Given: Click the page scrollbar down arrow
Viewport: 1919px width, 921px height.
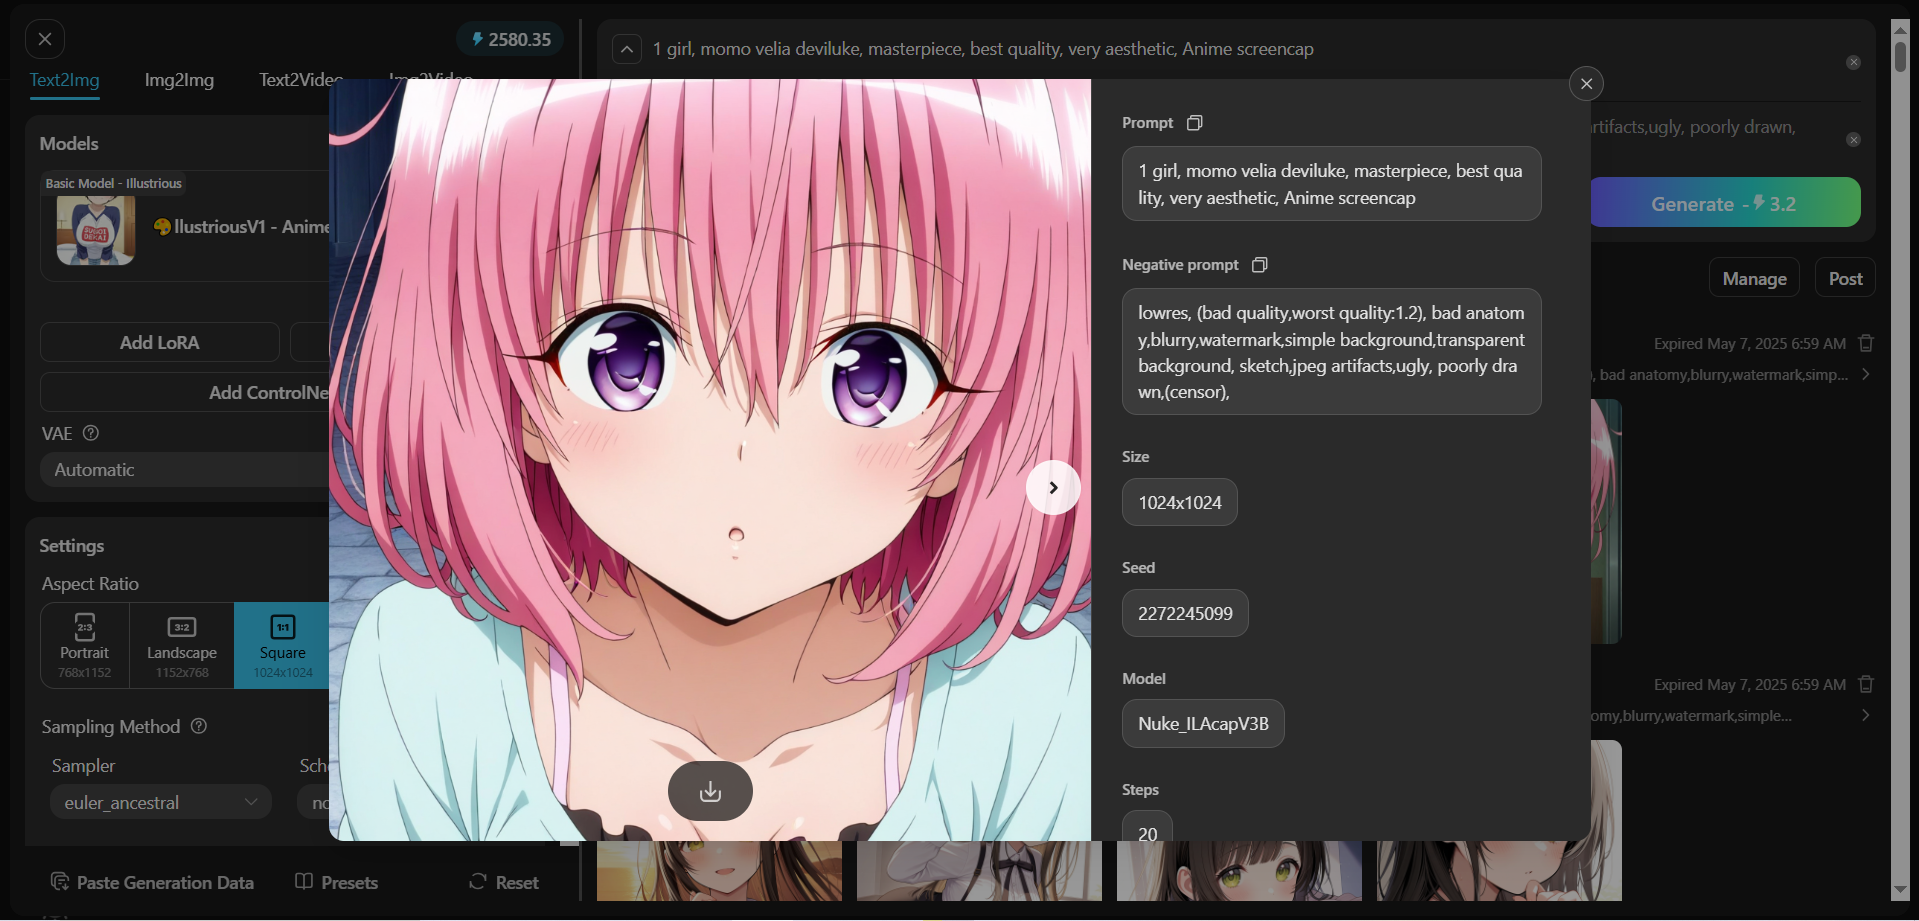Looking at the screenshot, I should 1900,890.
